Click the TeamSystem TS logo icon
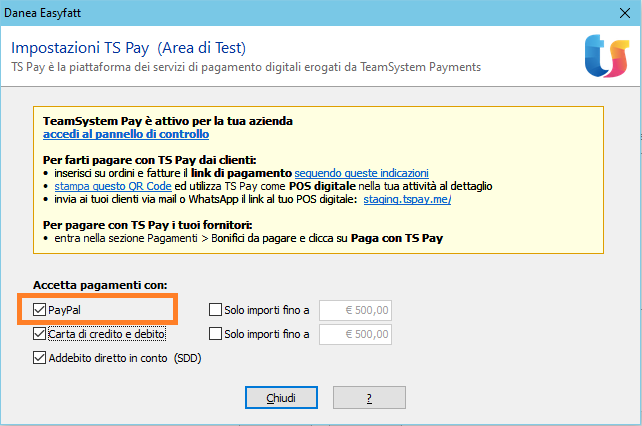 (x=607, y=56)
